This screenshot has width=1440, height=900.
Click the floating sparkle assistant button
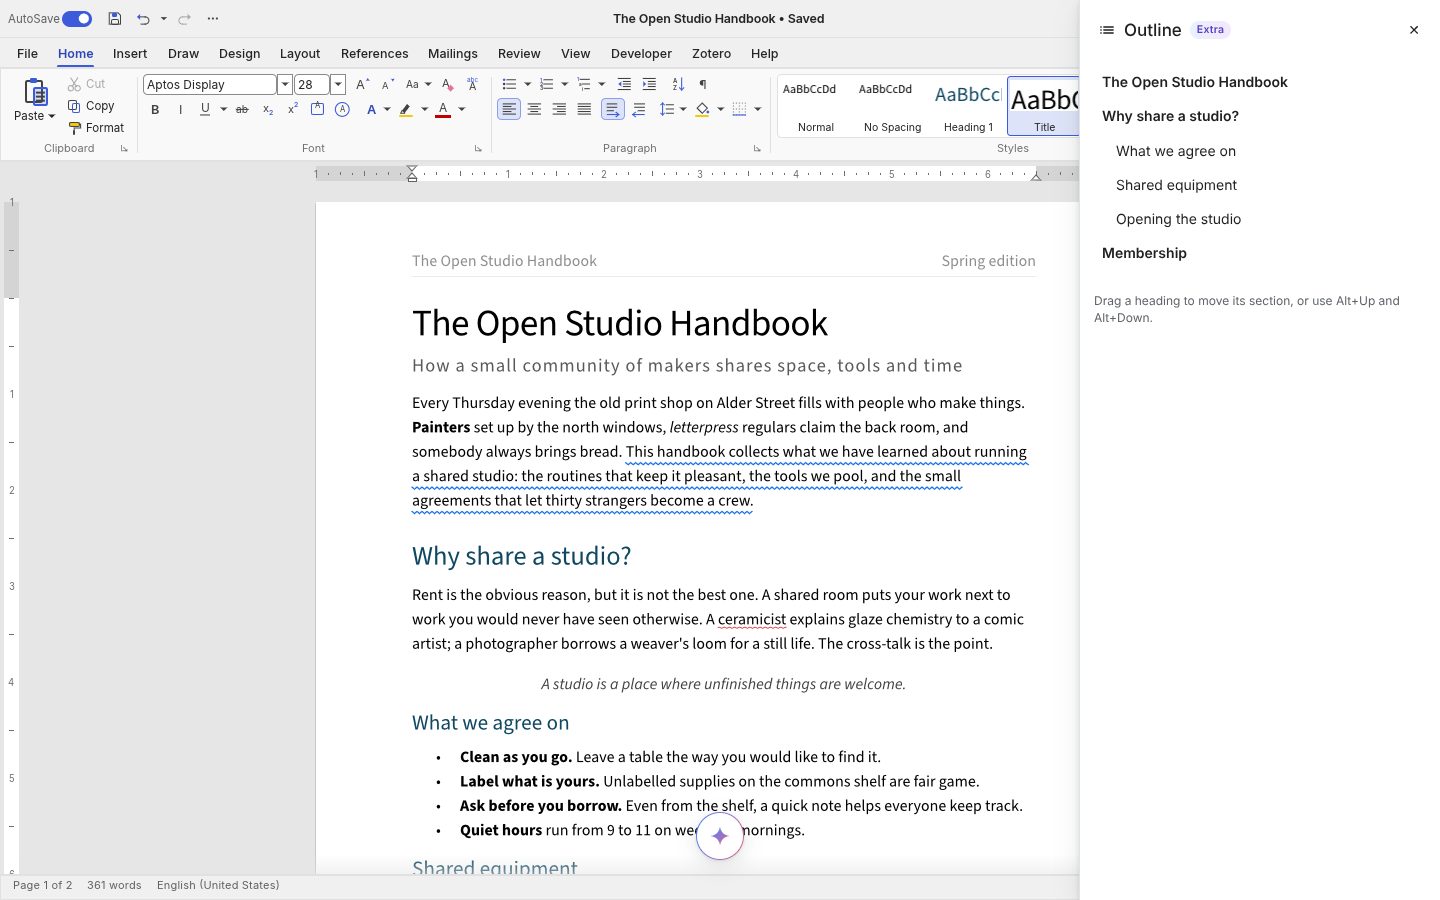pyautogui.click(x=720, y=836)
